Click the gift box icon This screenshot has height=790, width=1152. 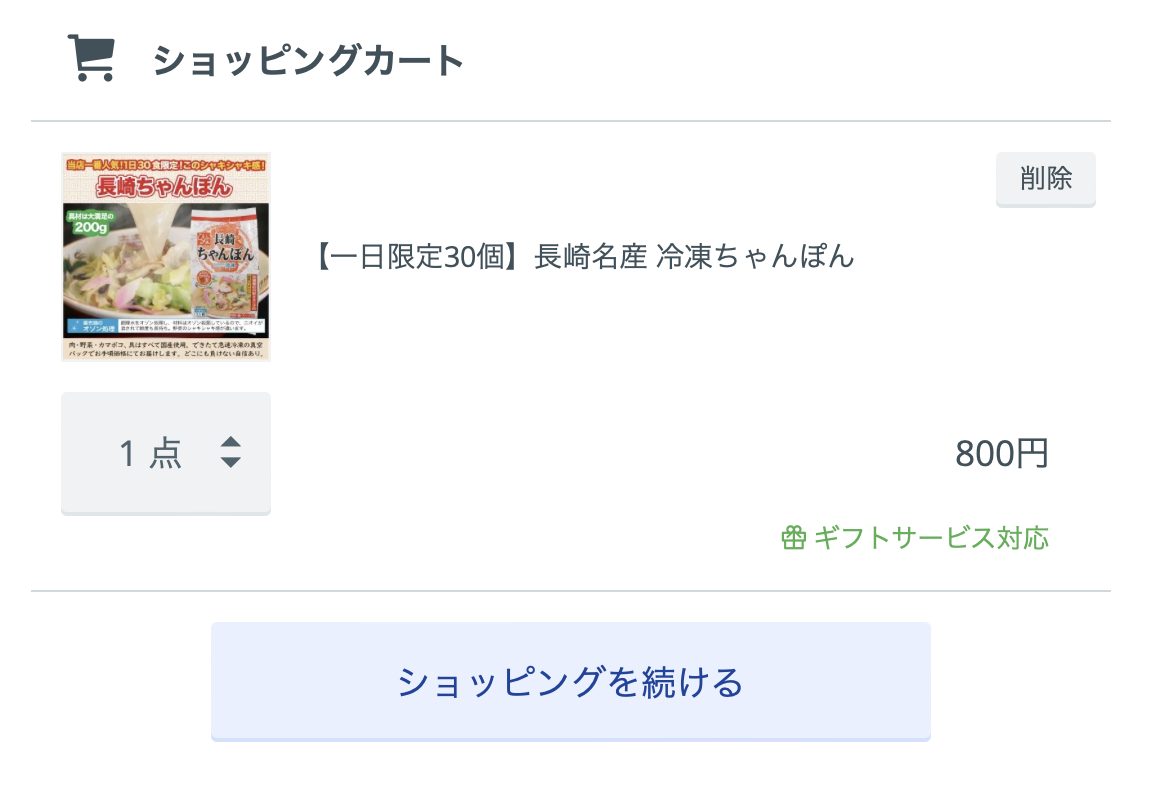tap(793, 538)
